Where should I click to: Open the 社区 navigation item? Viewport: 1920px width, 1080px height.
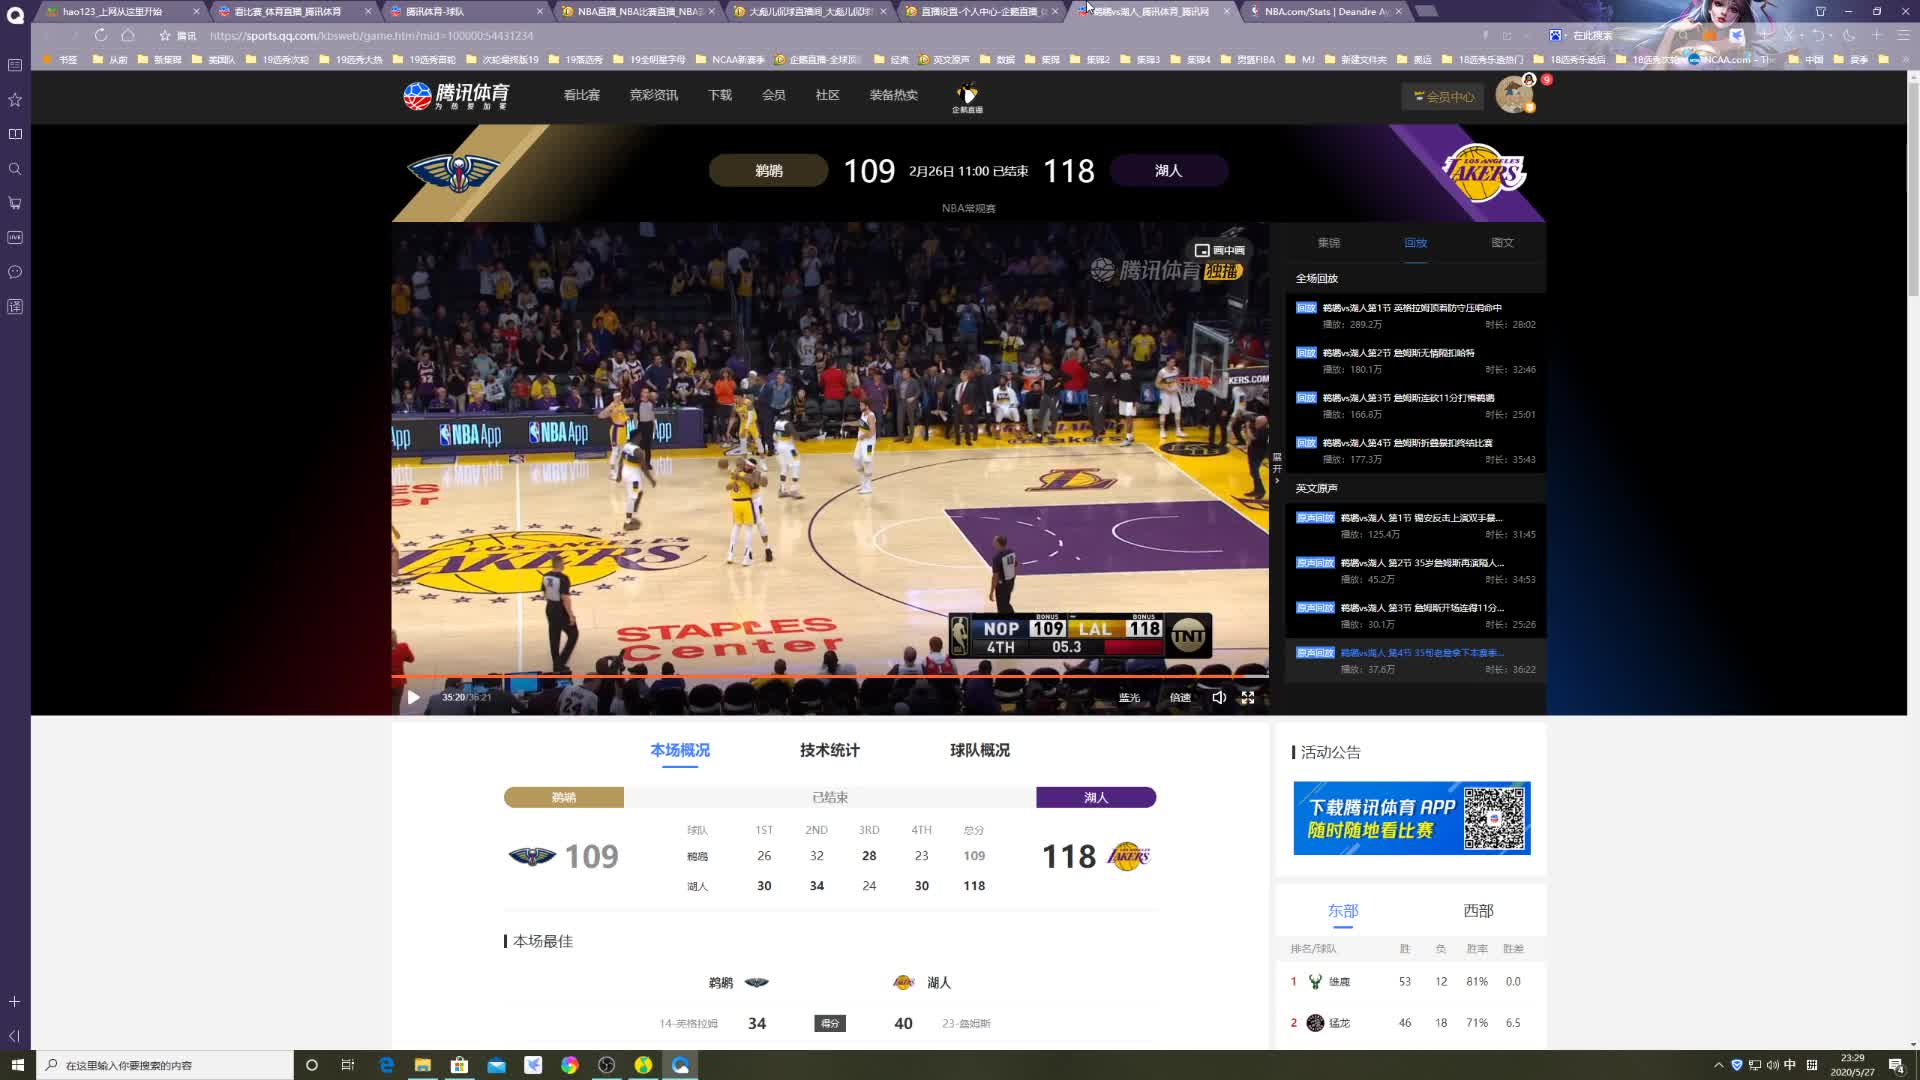tap(827, 95)
